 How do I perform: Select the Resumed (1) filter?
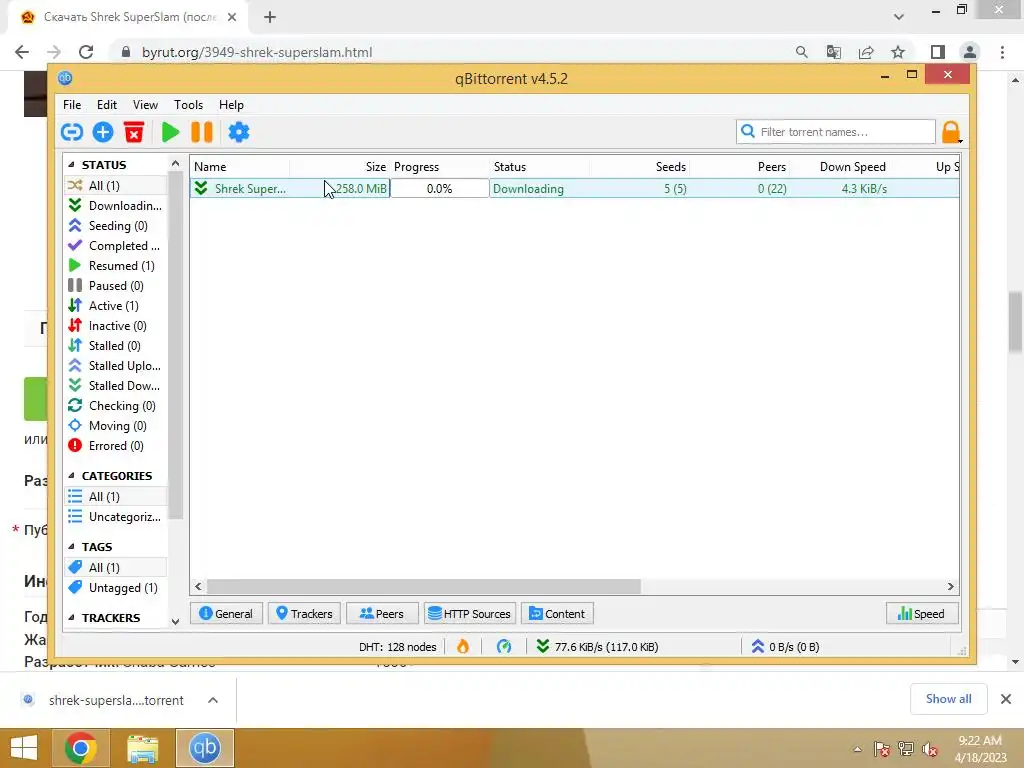(x=116, y=266)
